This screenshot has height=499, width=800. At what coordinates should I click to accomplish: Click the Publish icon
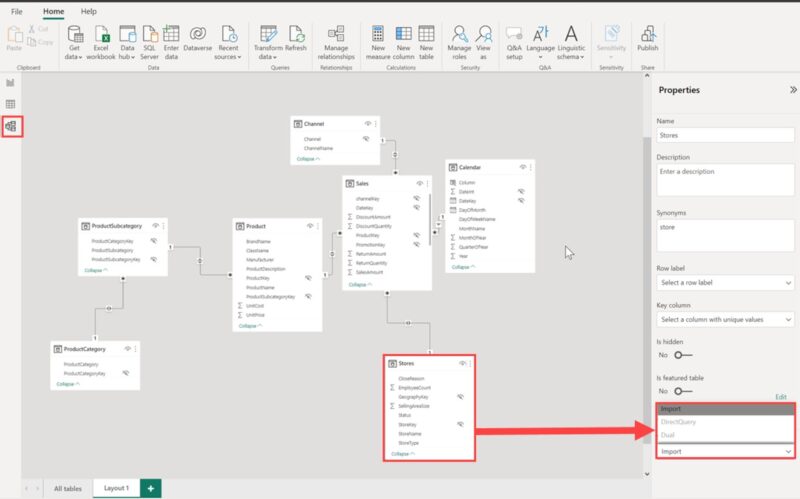[647, 35]
